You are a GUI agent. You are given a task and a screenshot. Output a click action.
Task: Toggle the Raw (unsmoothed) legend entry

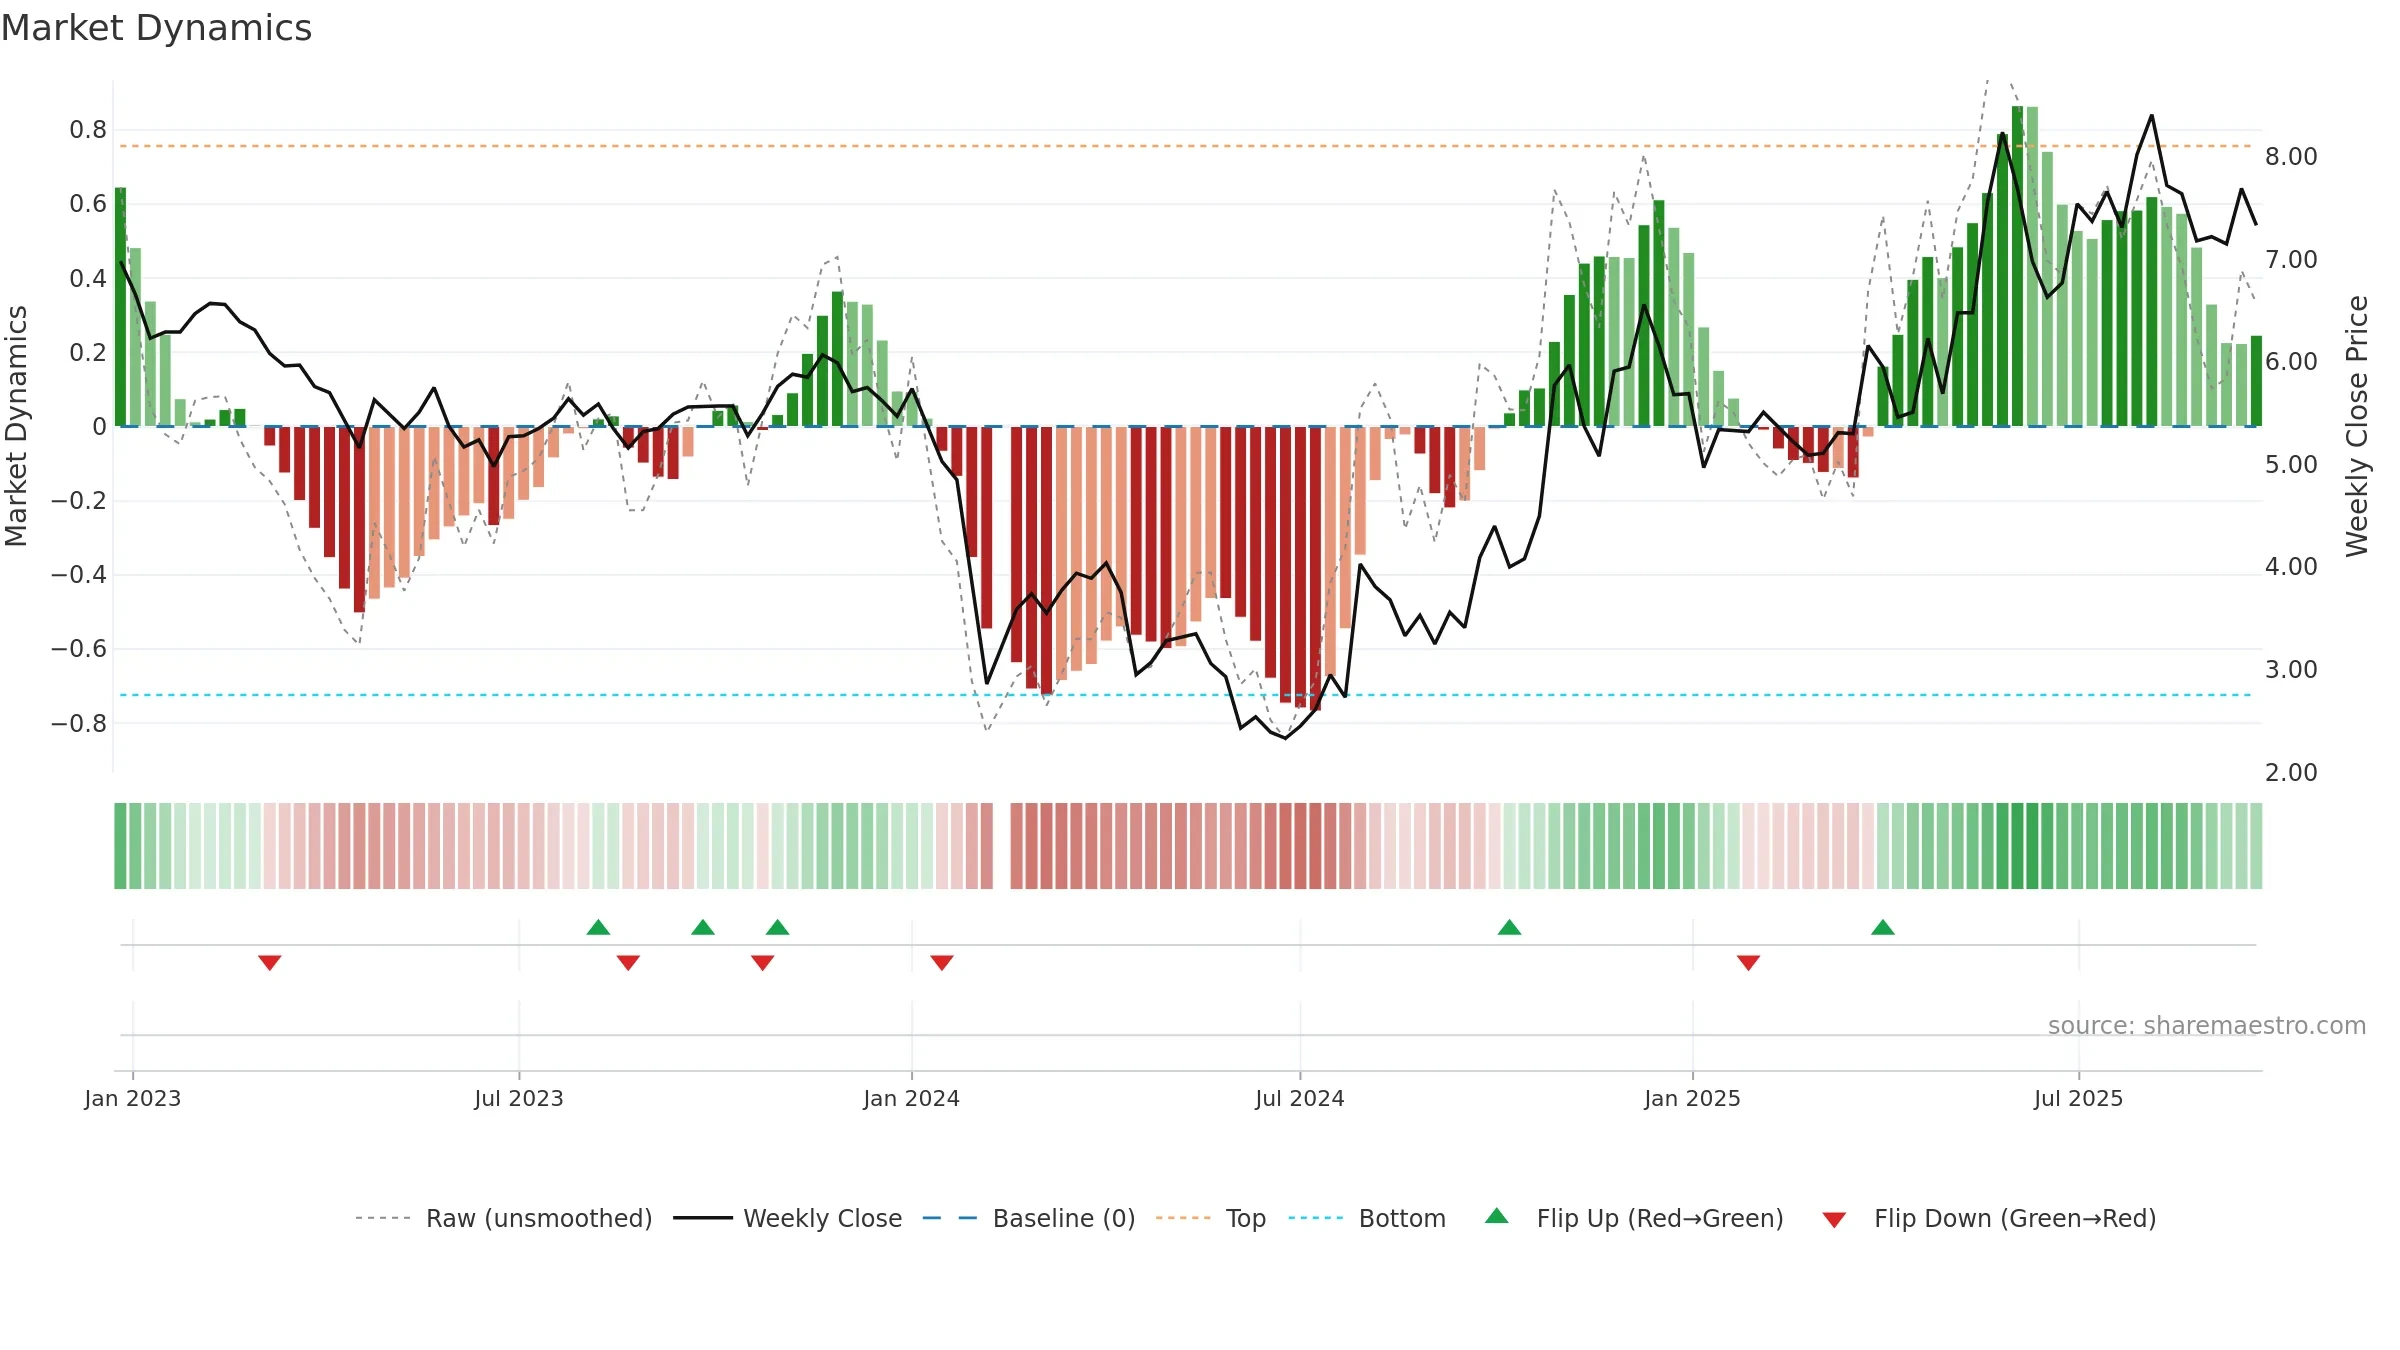(x=504, y=1218)
